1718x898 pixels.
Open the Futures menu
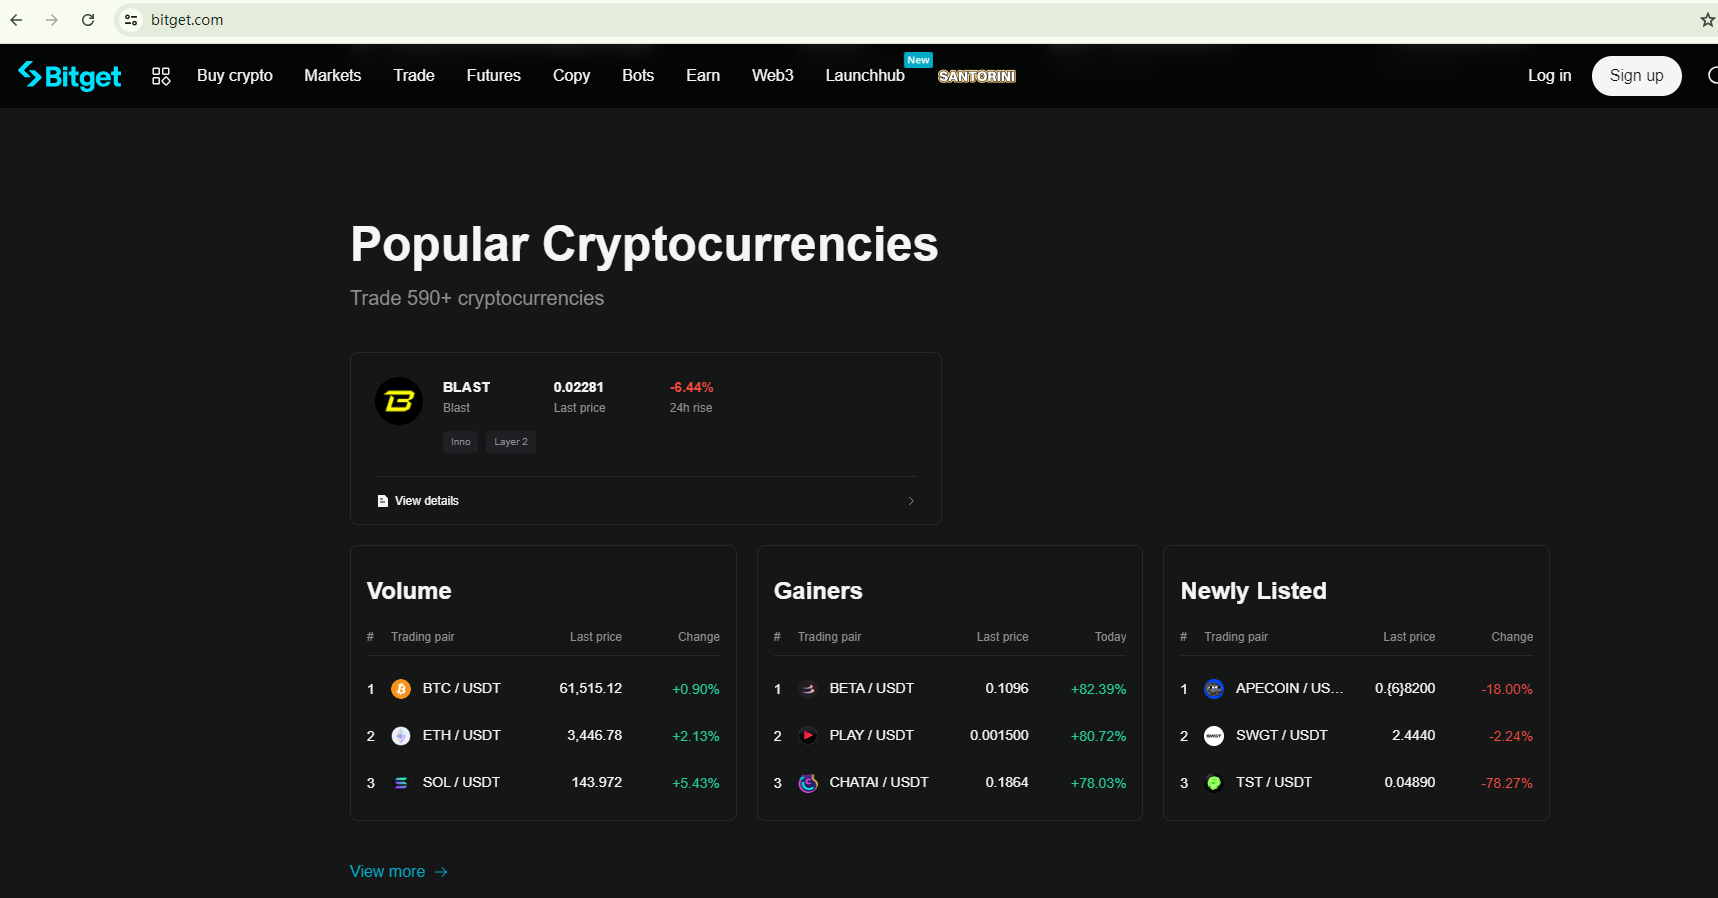(494, 76)
